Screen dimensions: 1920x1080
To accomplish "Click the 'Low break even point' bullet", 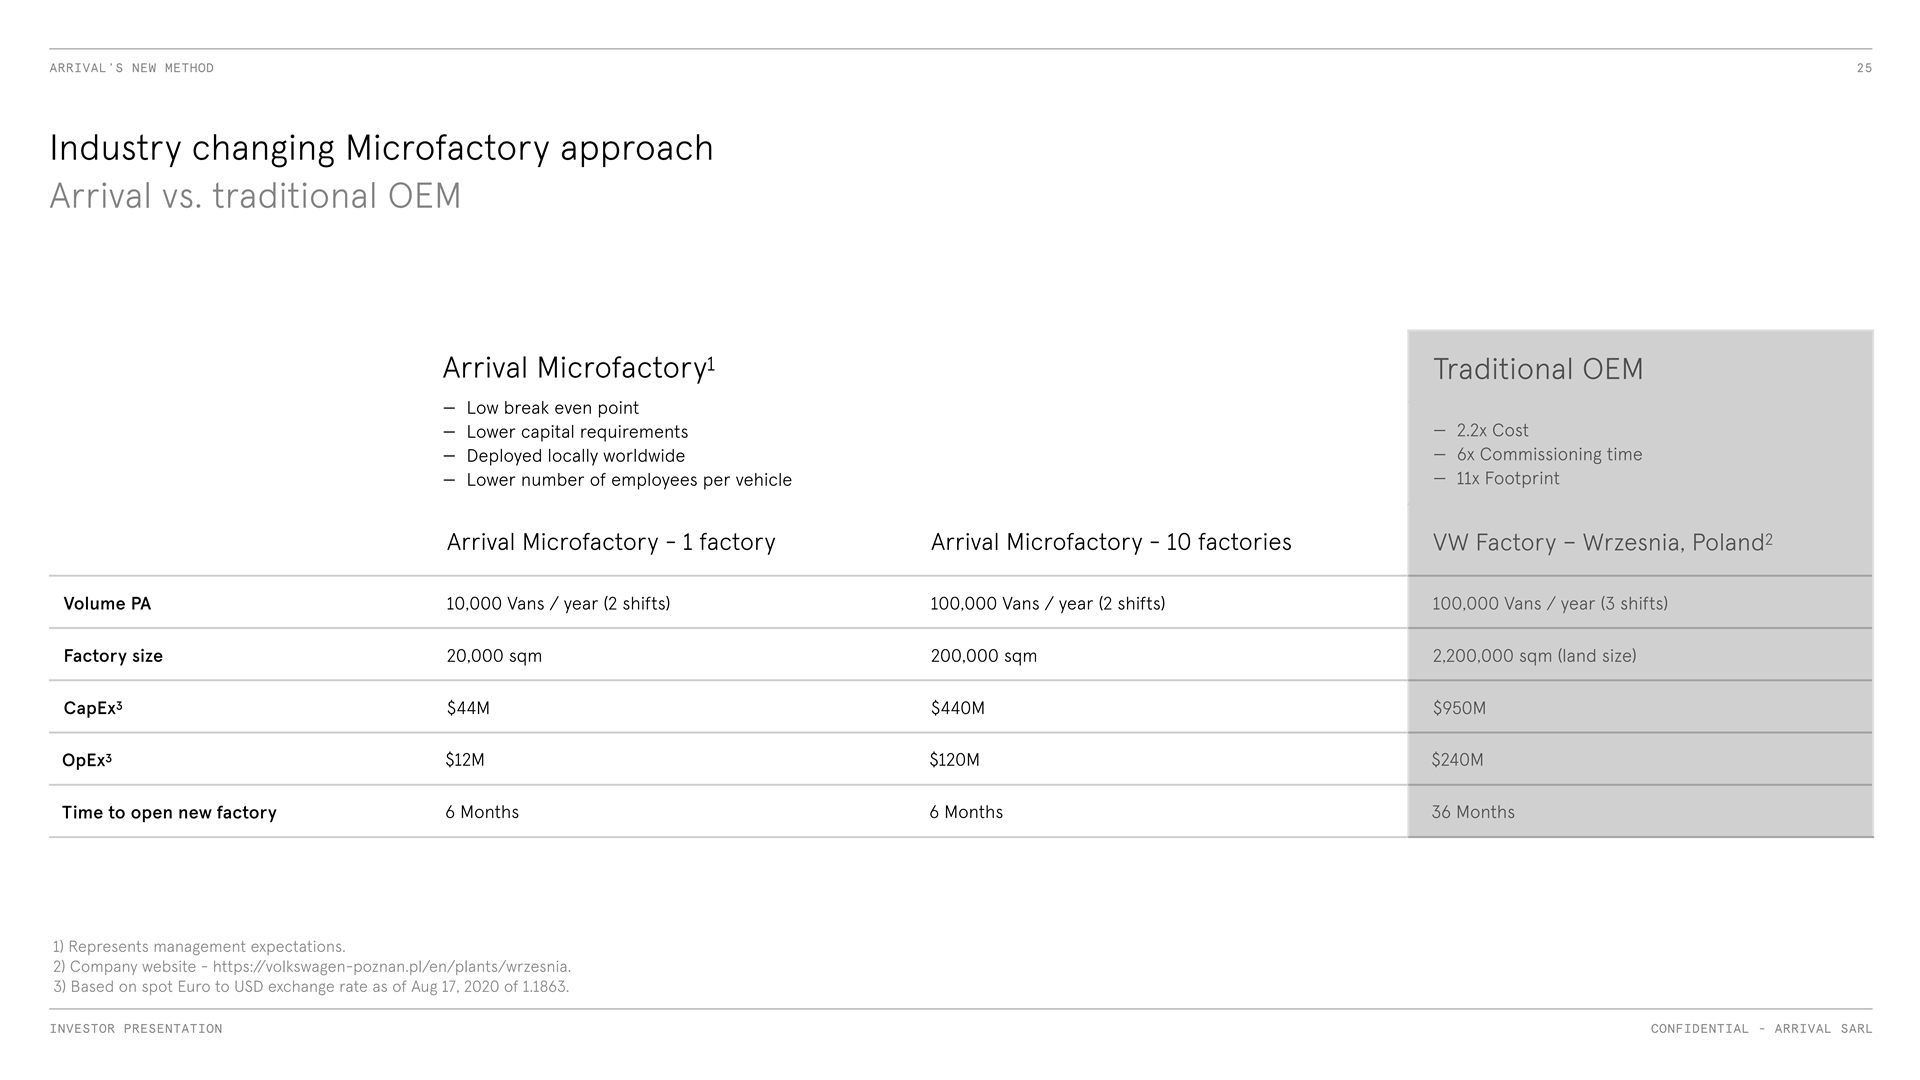I will coord(552,408).
